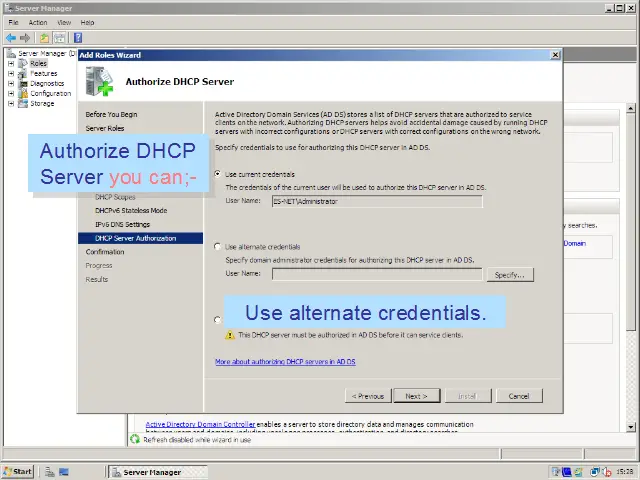Click the Domain link behind the wizard

[575, 243]
